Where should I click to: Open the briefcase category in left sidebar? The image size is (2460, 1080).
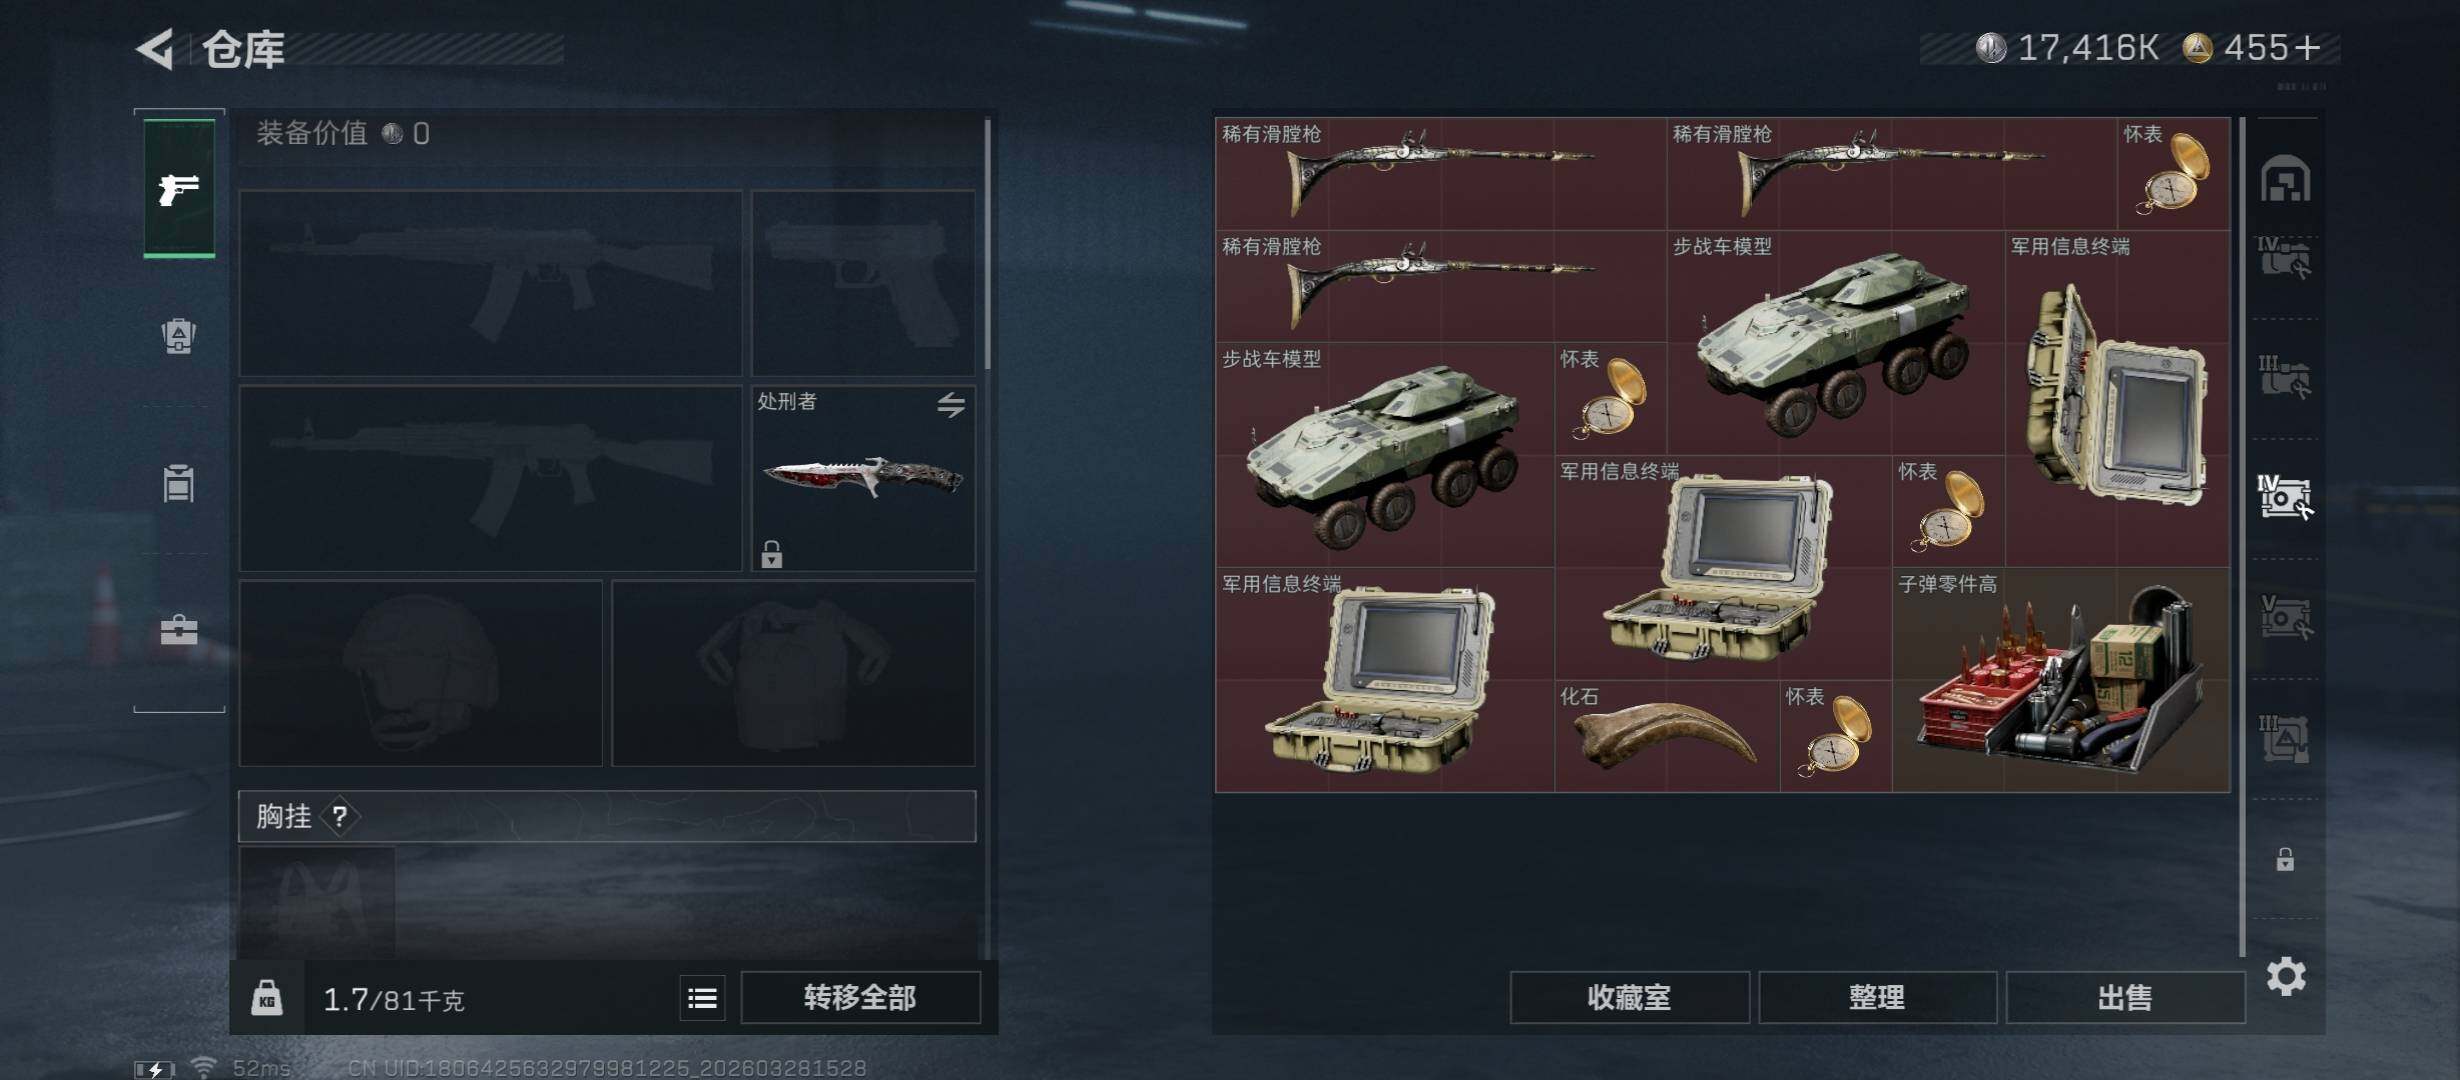tap(179, 630)
